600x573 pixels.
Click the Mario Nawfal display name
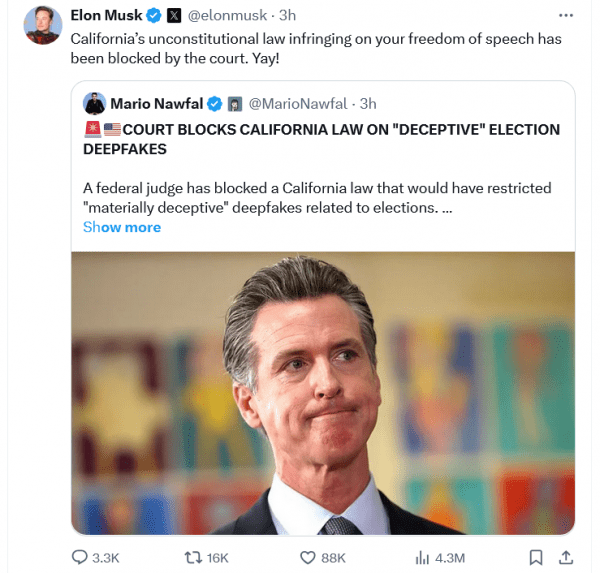pyautogui.click(x=157, y=103)
